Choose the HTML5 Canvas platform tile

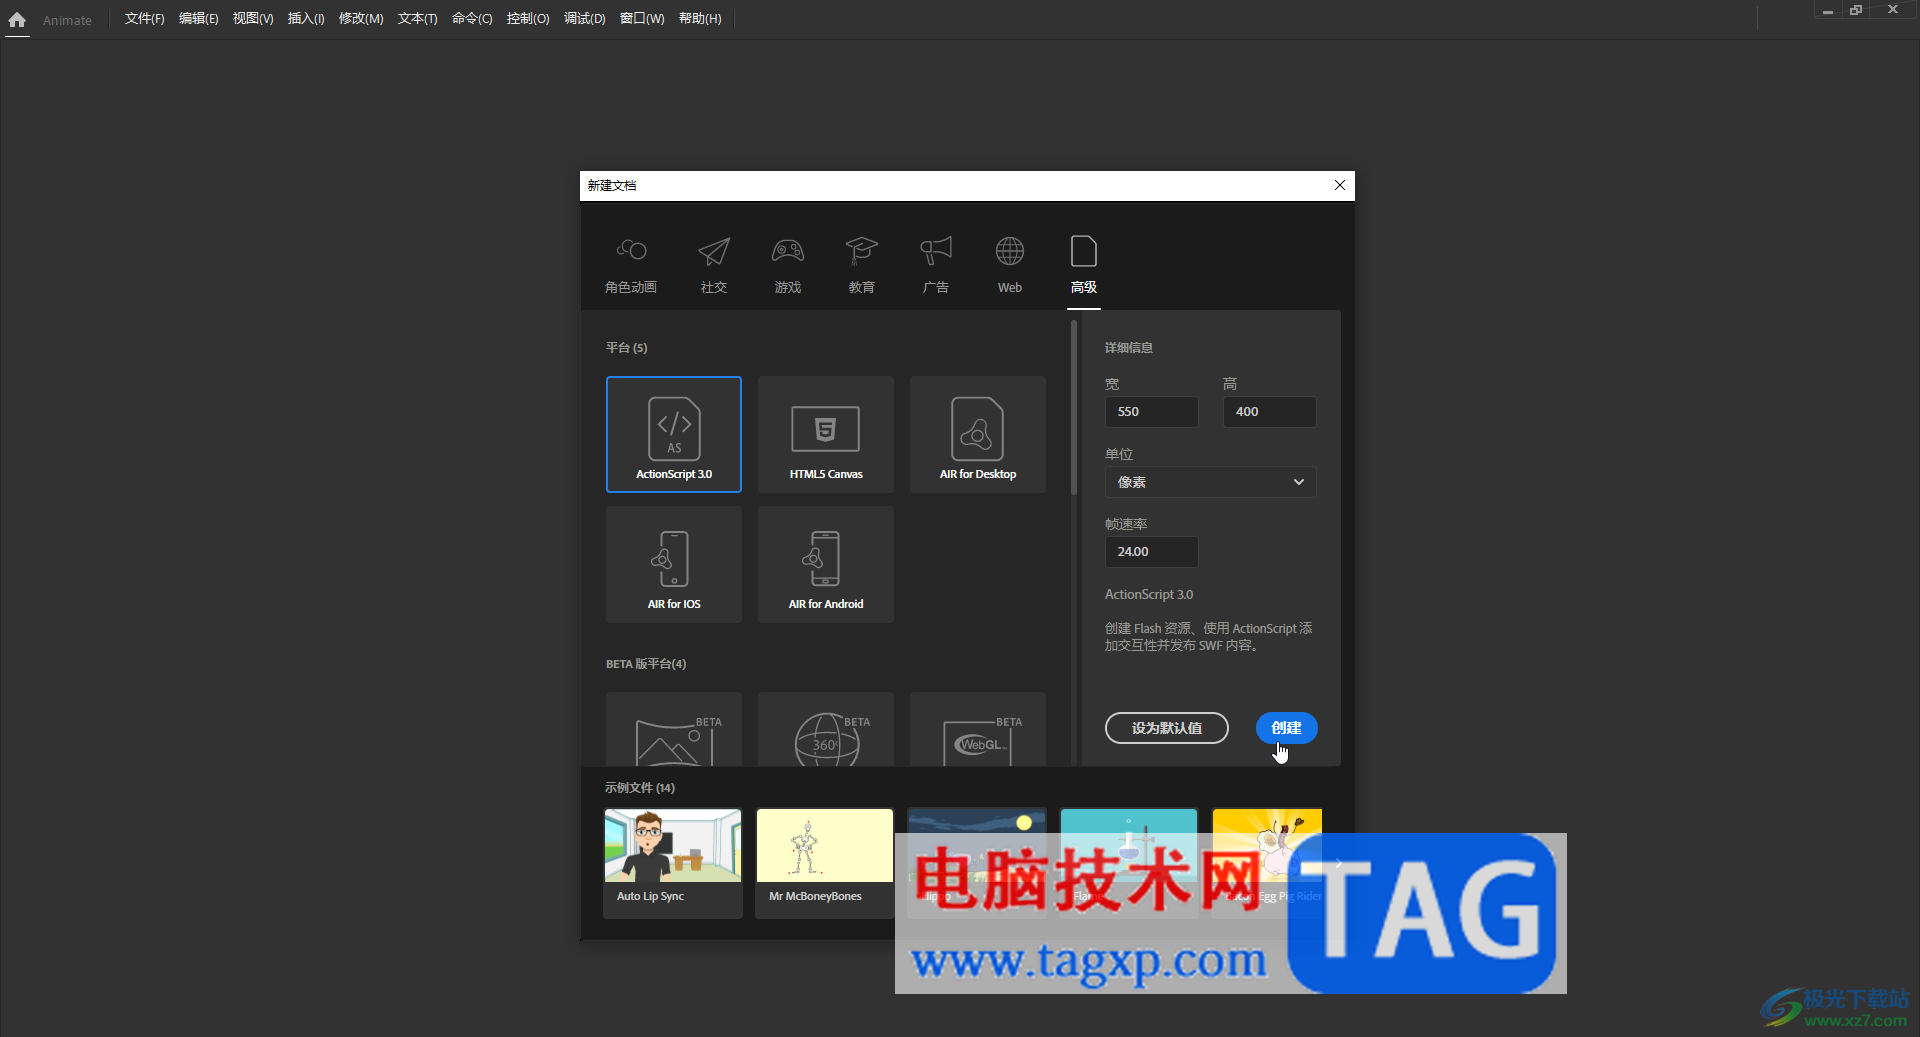(826, 434)
